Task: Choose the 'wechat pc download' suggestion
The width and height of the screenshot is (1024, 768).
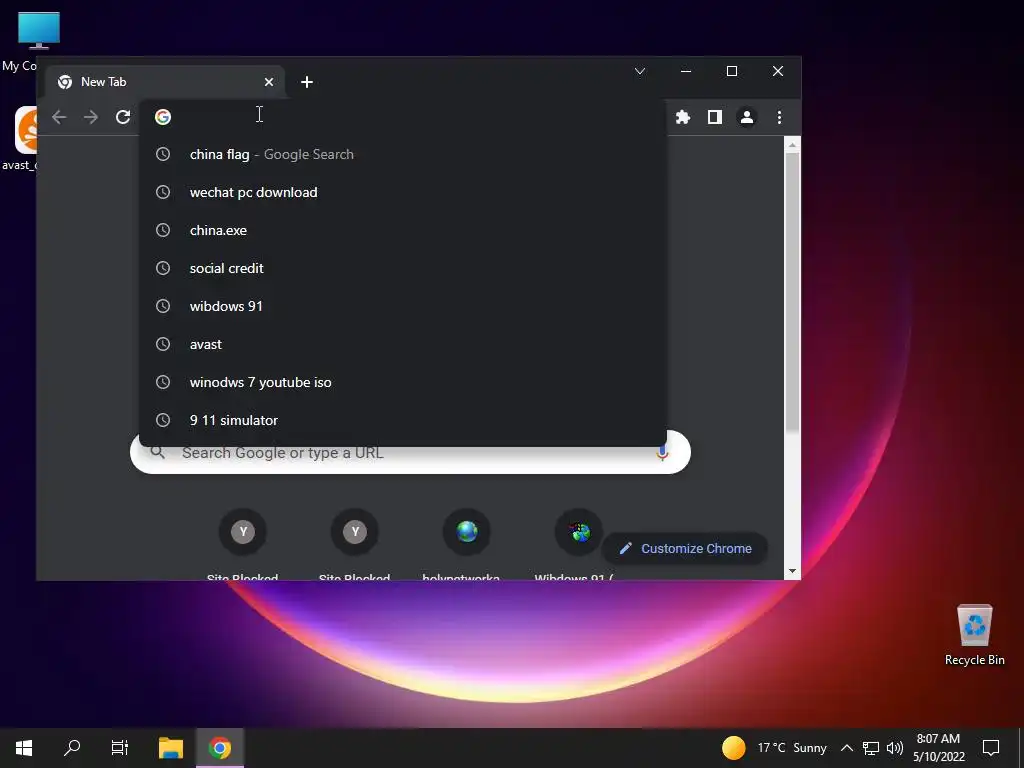Action: 403,192
